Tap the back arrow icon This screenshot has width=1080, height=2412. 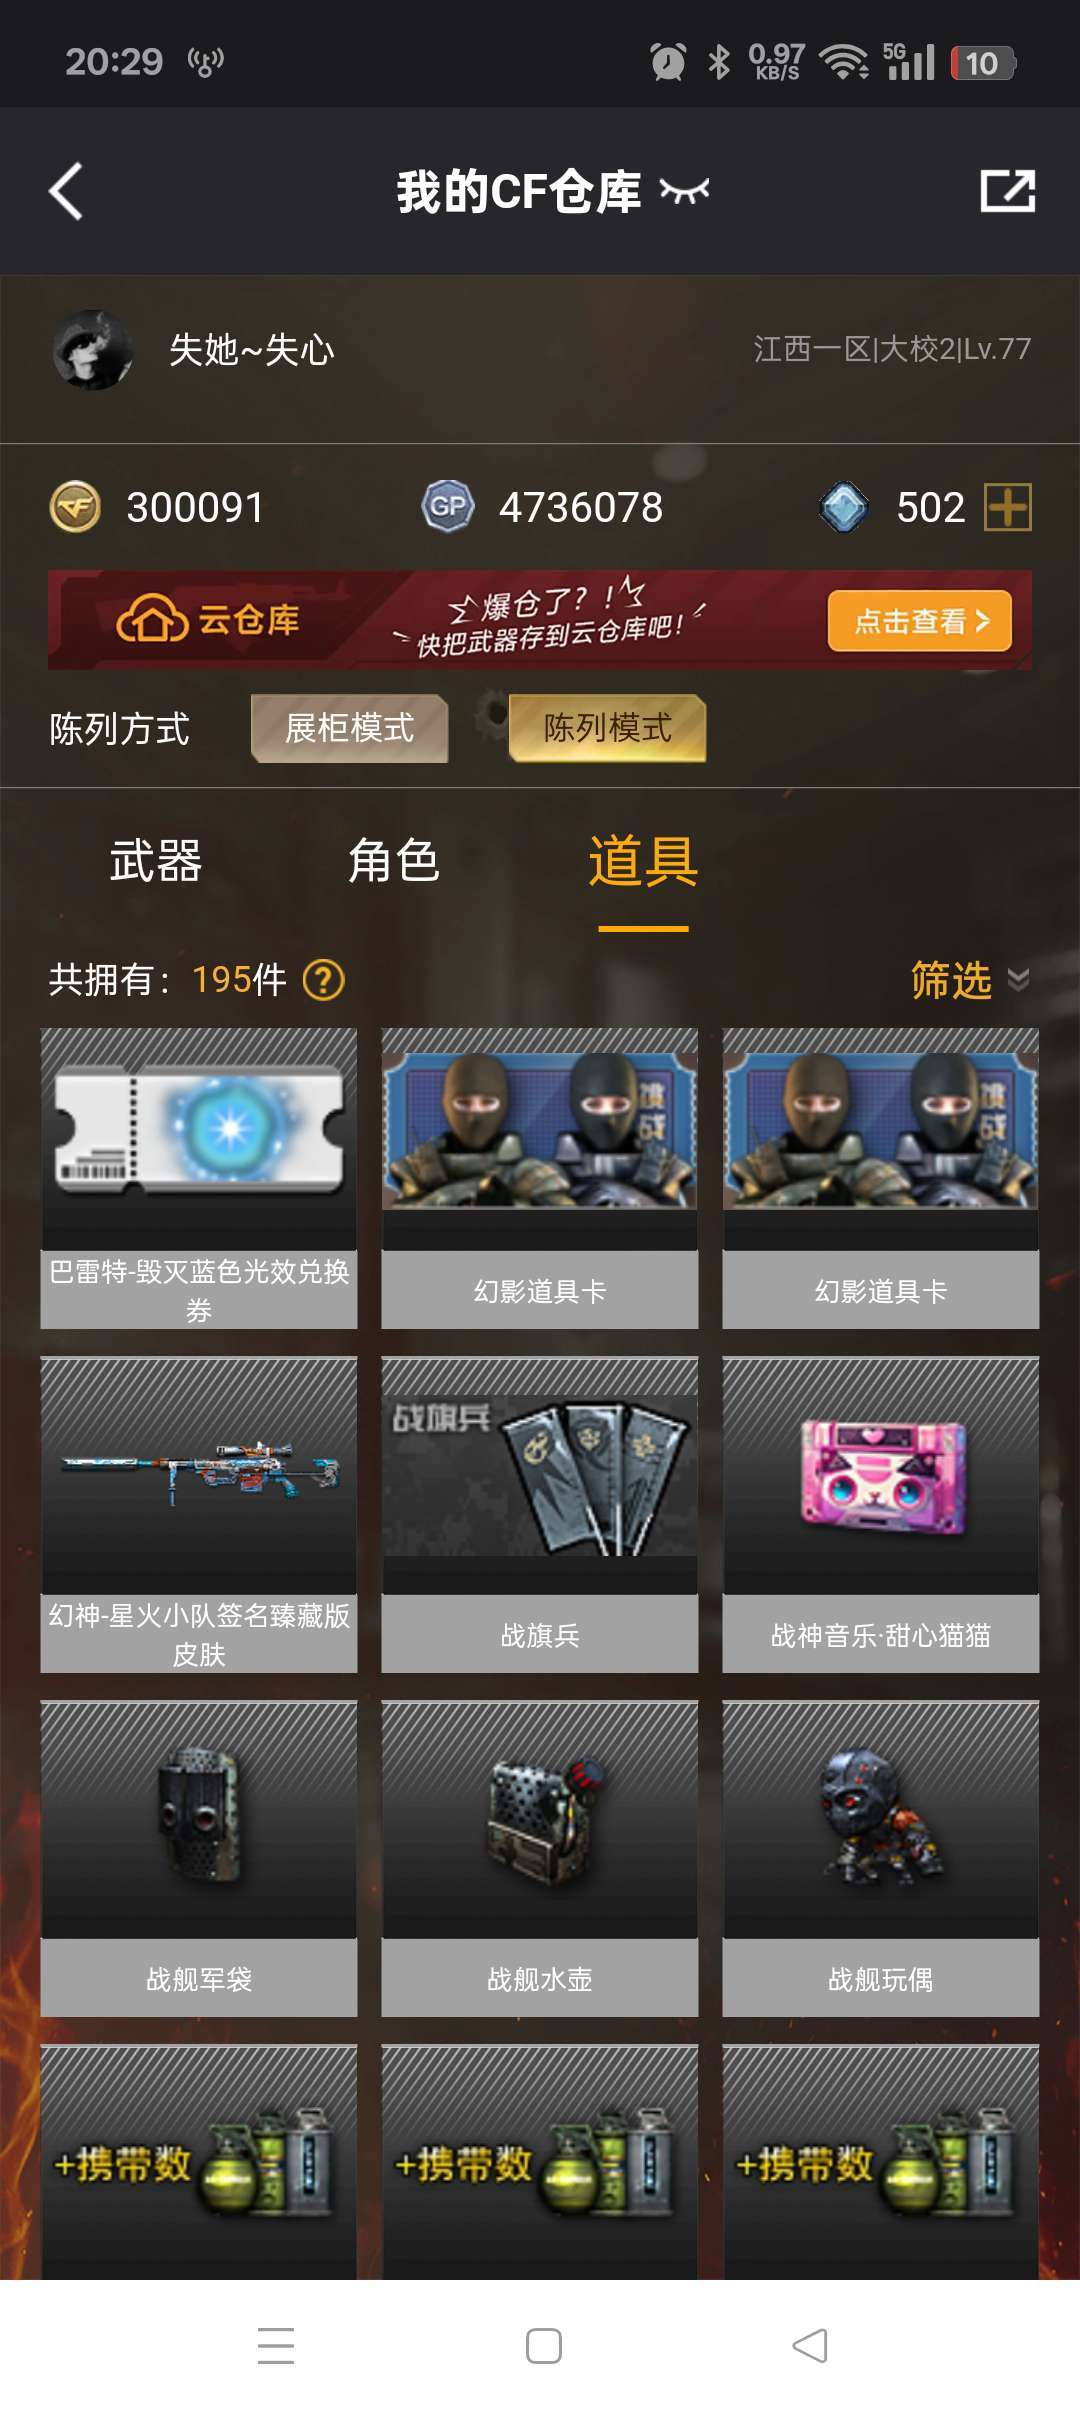pyautogui.click(x=66, y=191)
